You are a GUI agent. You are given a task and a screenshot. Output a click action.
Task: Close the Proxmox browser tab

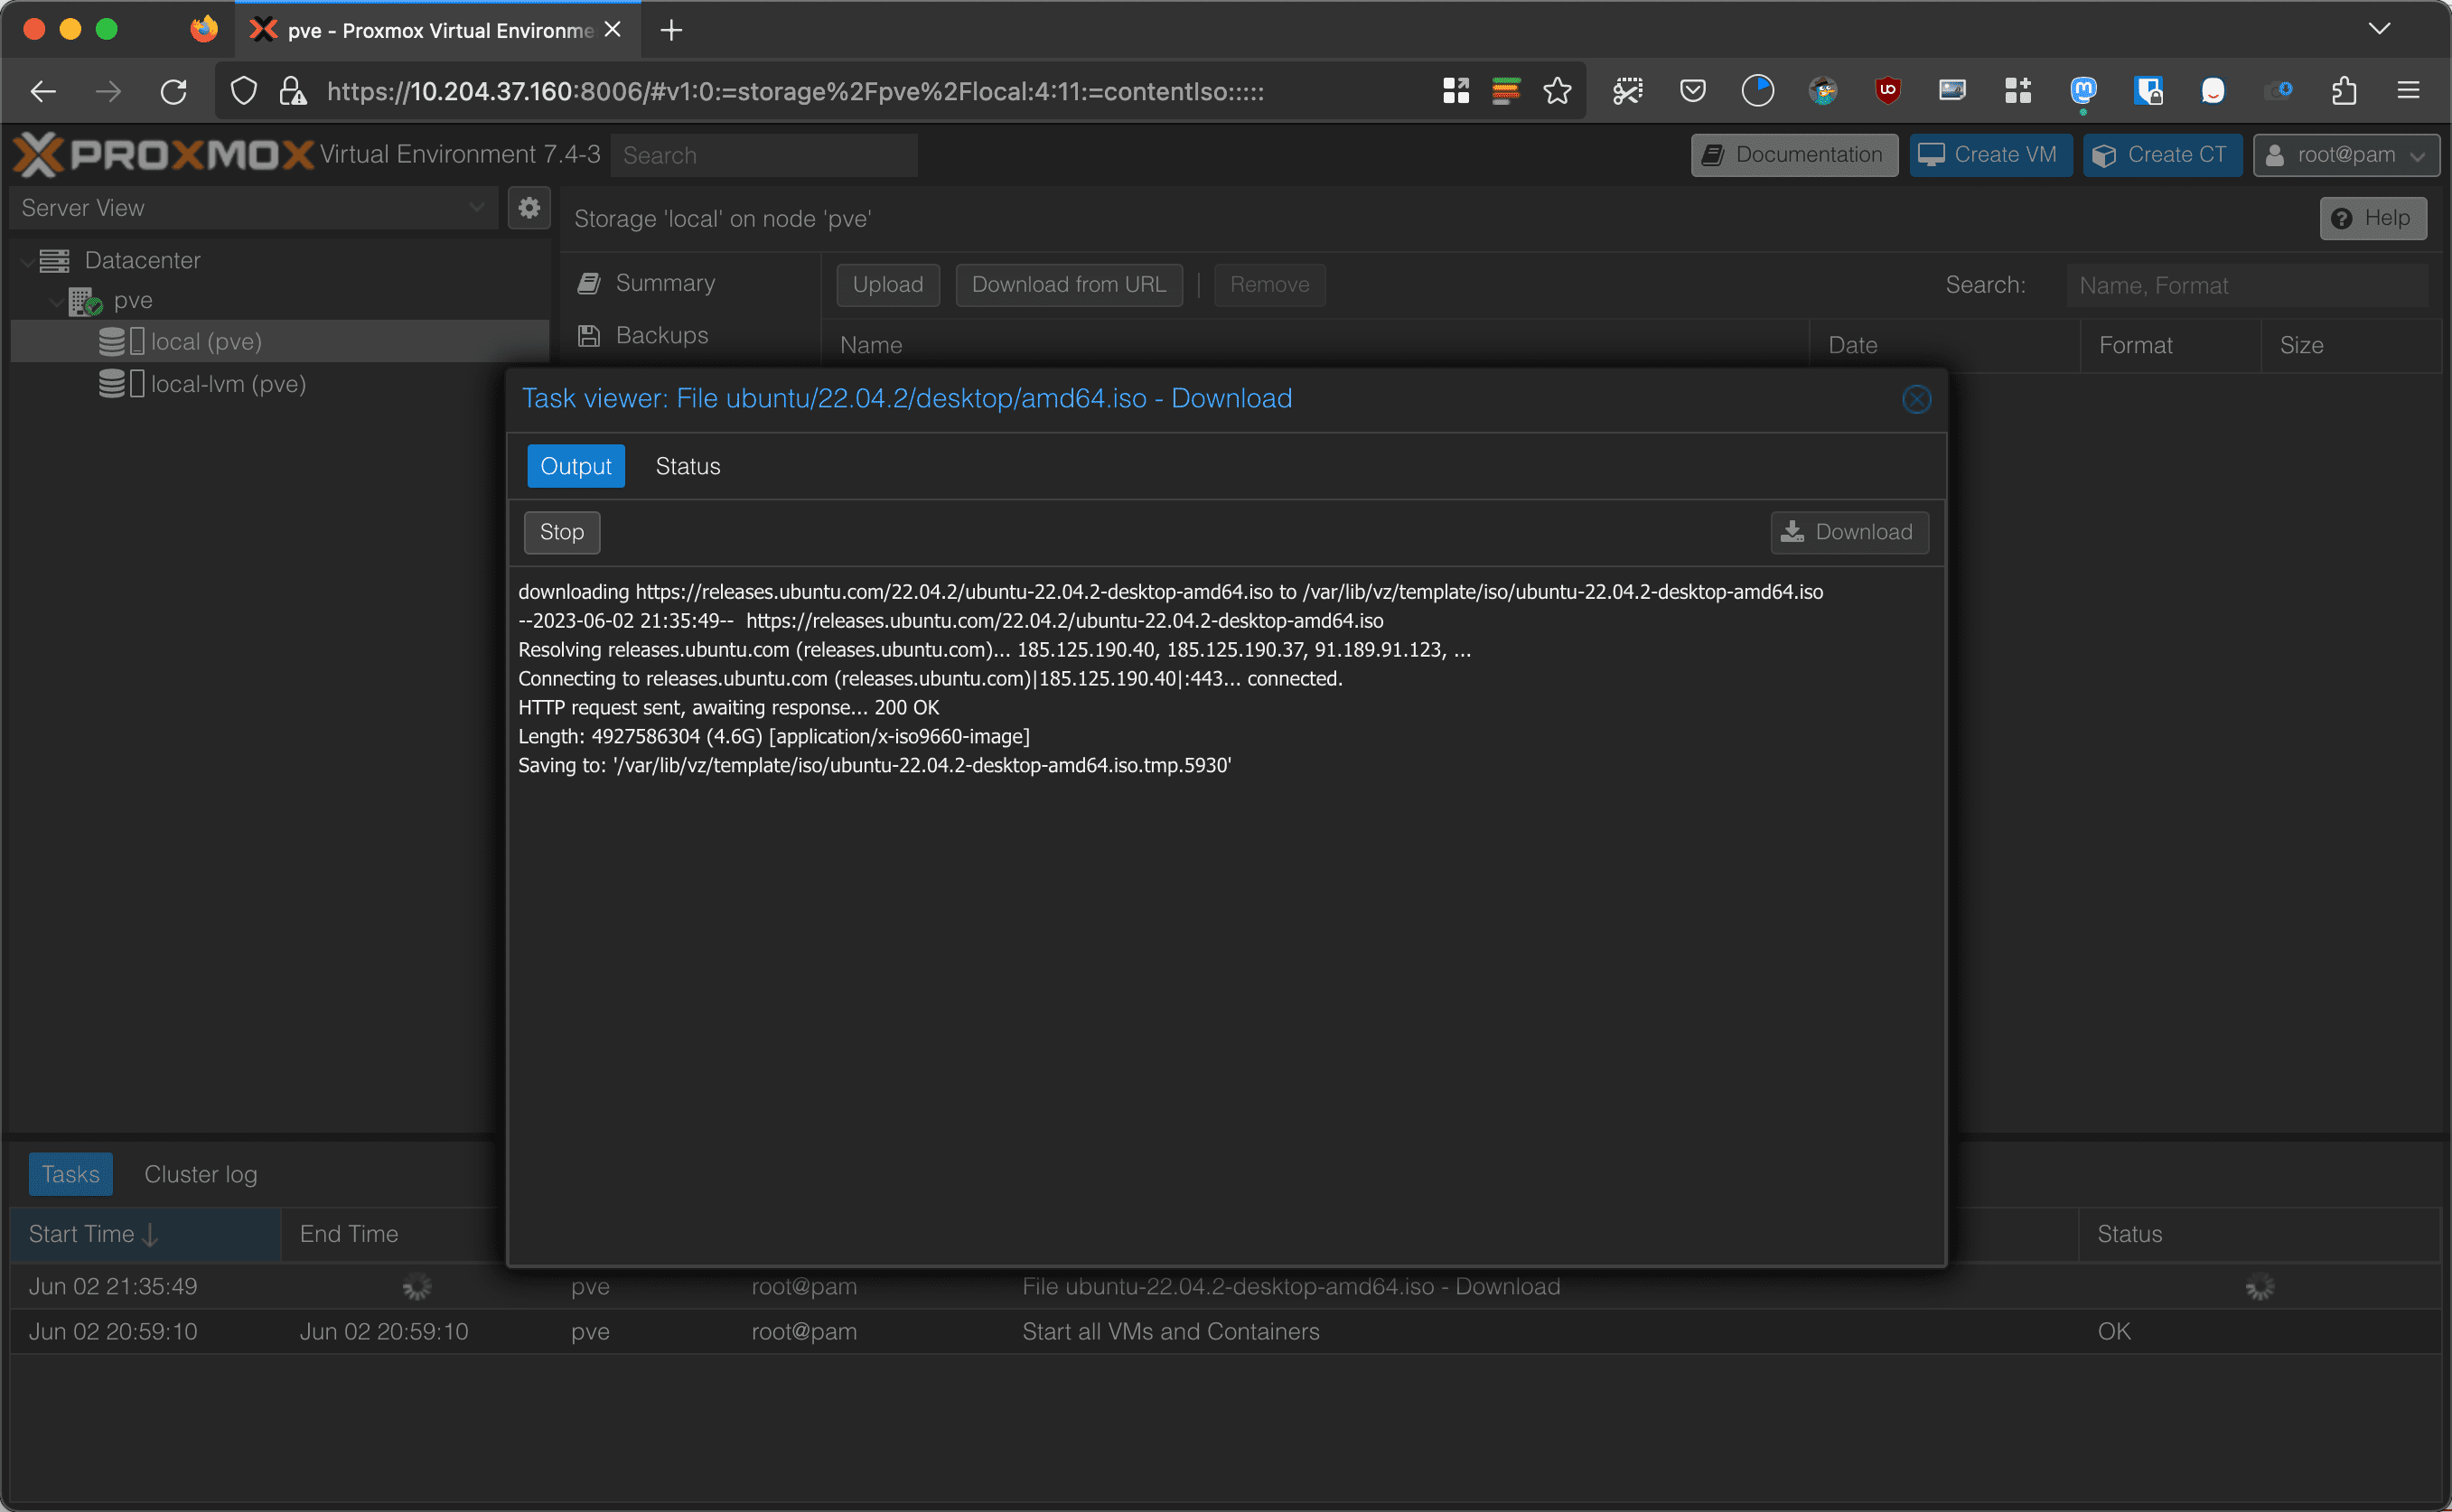click(x=613, y=30)
